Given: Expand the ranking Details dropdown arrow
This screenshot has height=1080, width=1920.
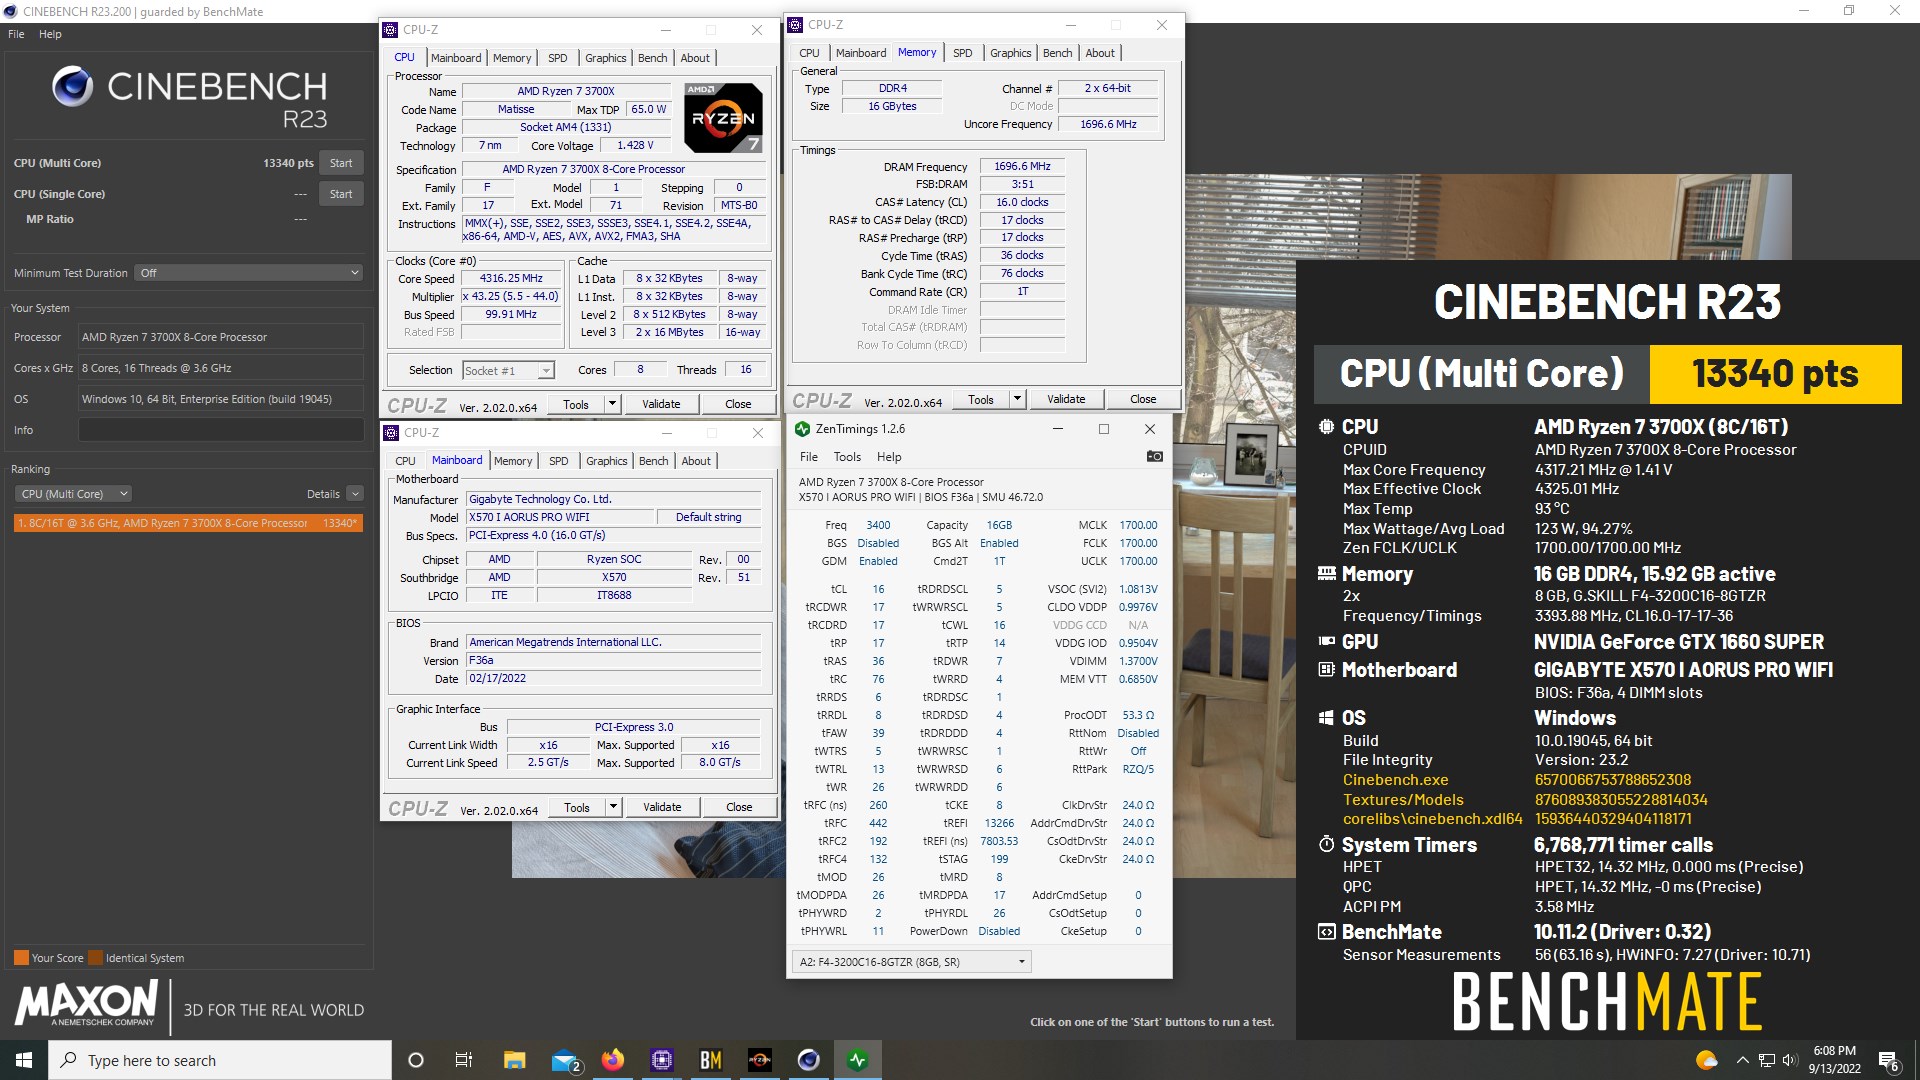Looking at the screenshot, I should [x=355, y=494].
